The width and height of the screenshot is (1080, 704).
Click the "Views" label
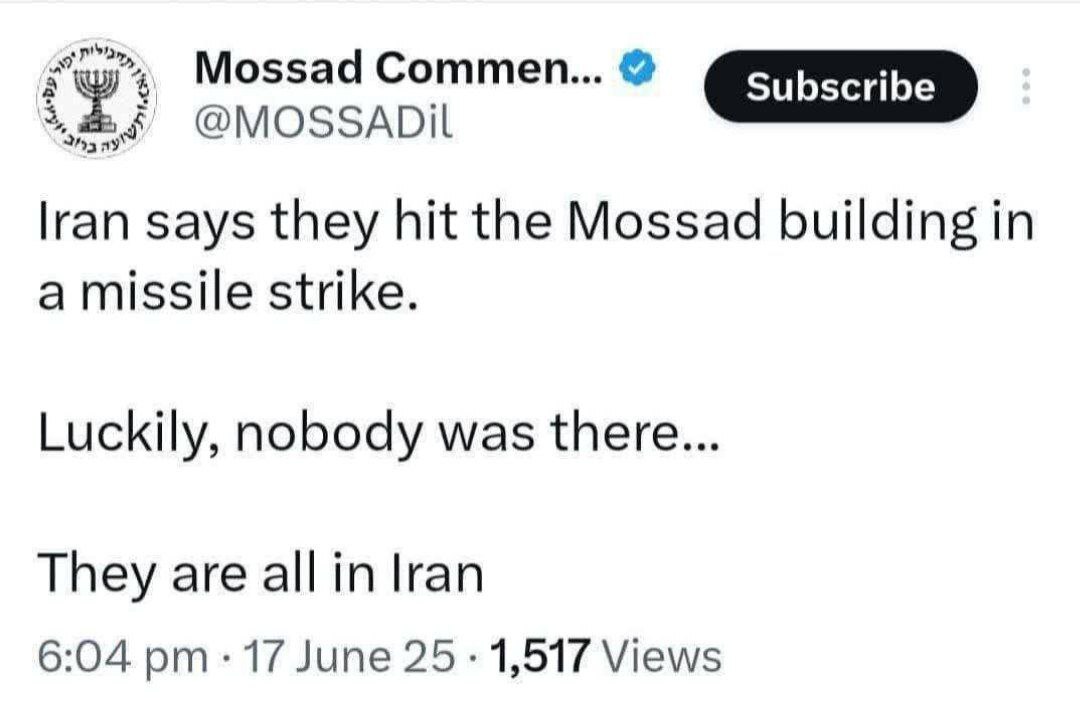(663, 657)
